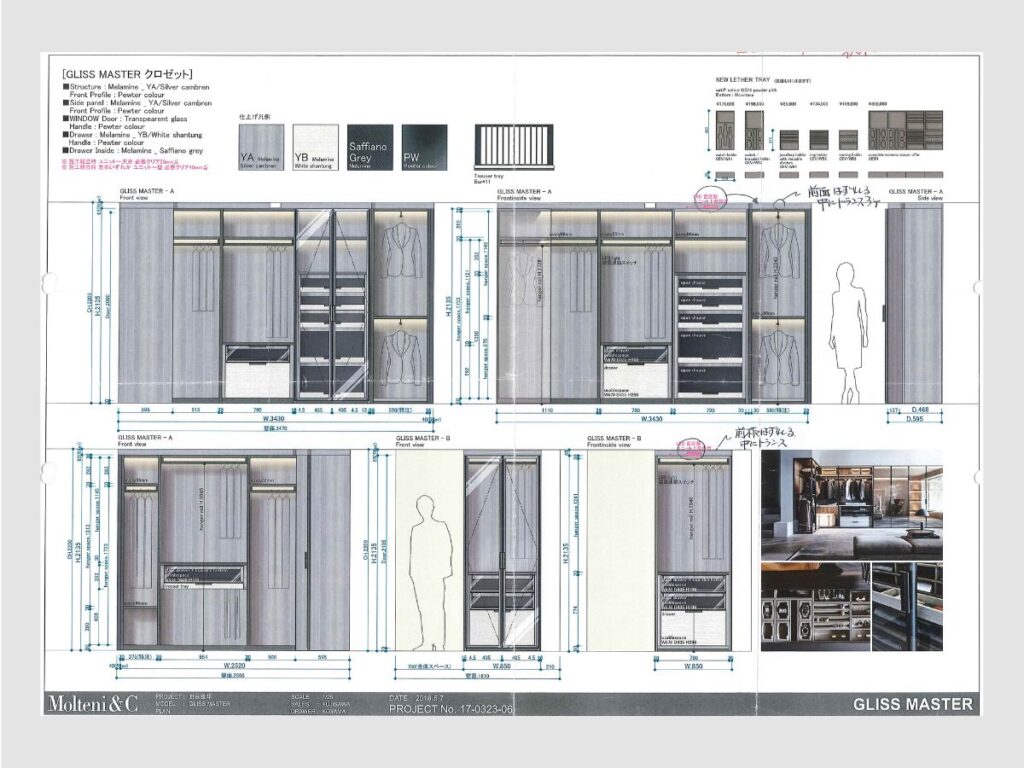Click the door handle close-up photo
Image resolution: width=1024 pixels, height=768 pixels.
907,607
